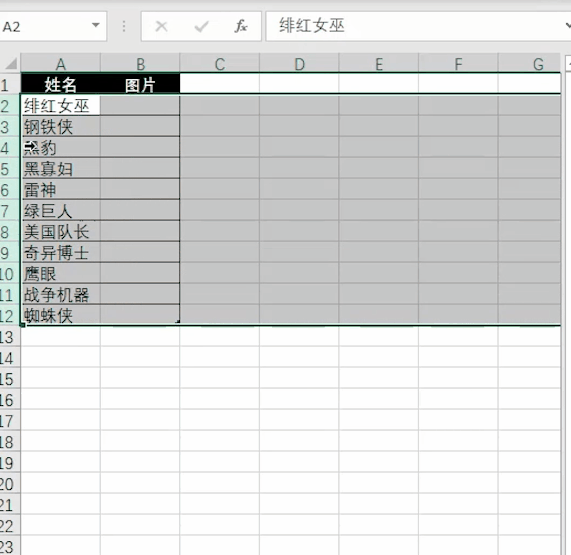This screenshot has width=571, height=555.
Task: Select the cell 雷神
Action: (60, 189)
